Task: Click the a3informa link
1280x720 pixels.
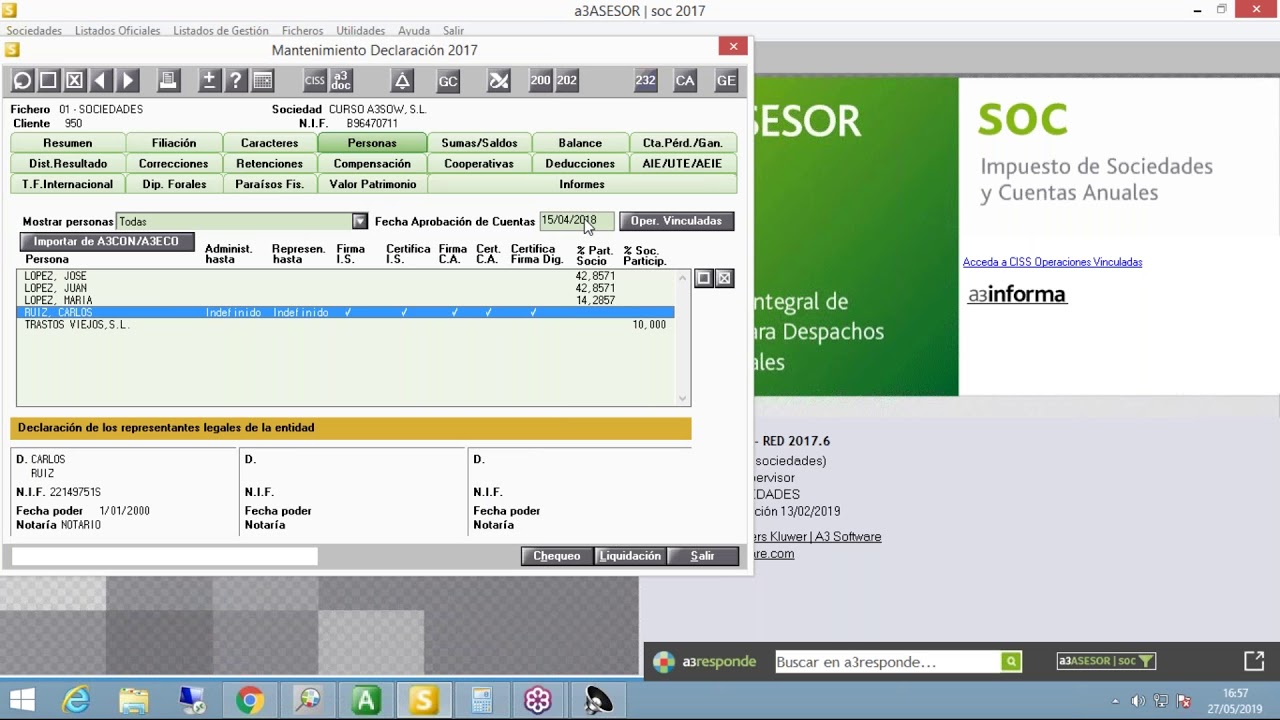Action: (1017, 295)
